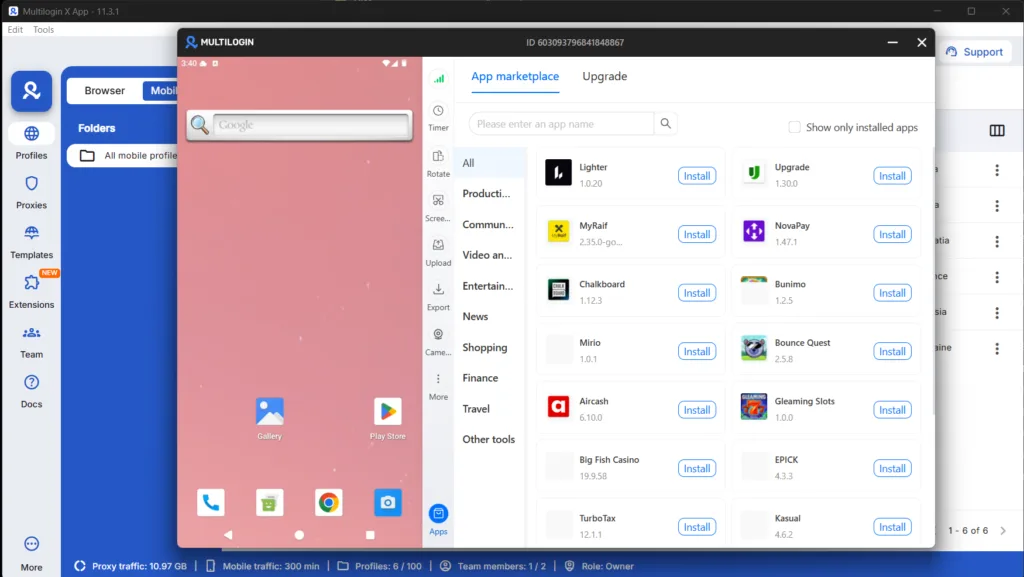
Task: Launch Chrome on the Android home screen
Action: pos(328,503)
